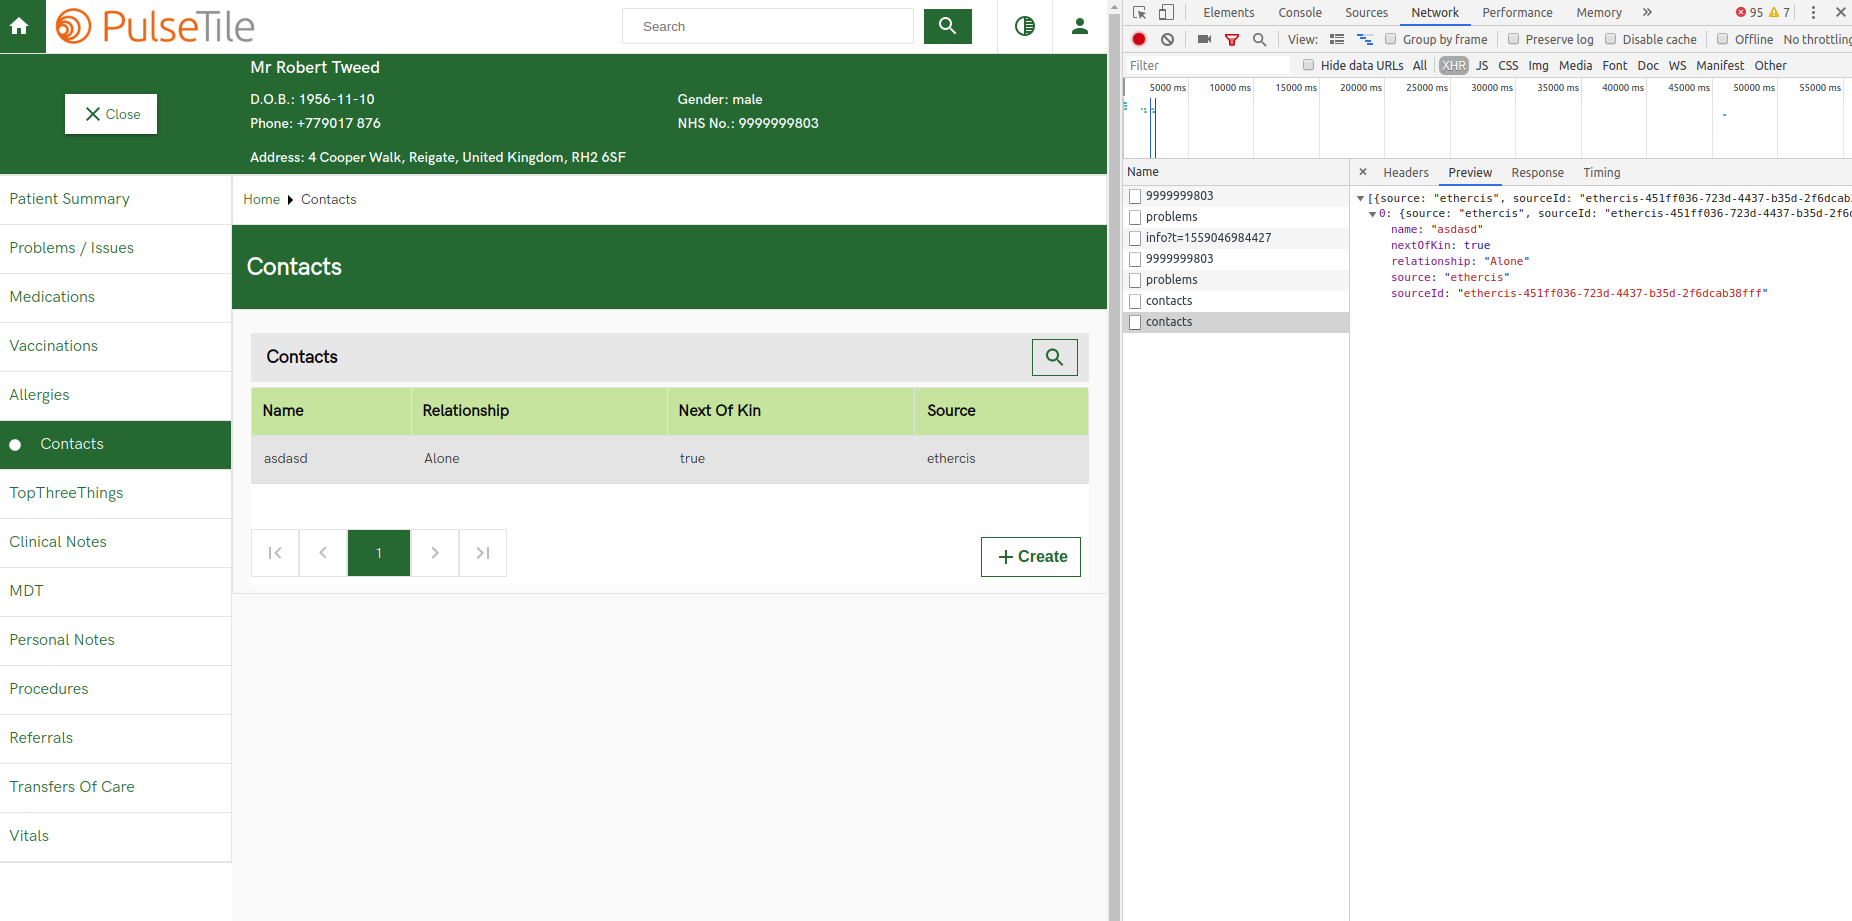Open the contacts table search magnifier
The height and width of the screenshot is (921, 1852).
(1054, 357)
